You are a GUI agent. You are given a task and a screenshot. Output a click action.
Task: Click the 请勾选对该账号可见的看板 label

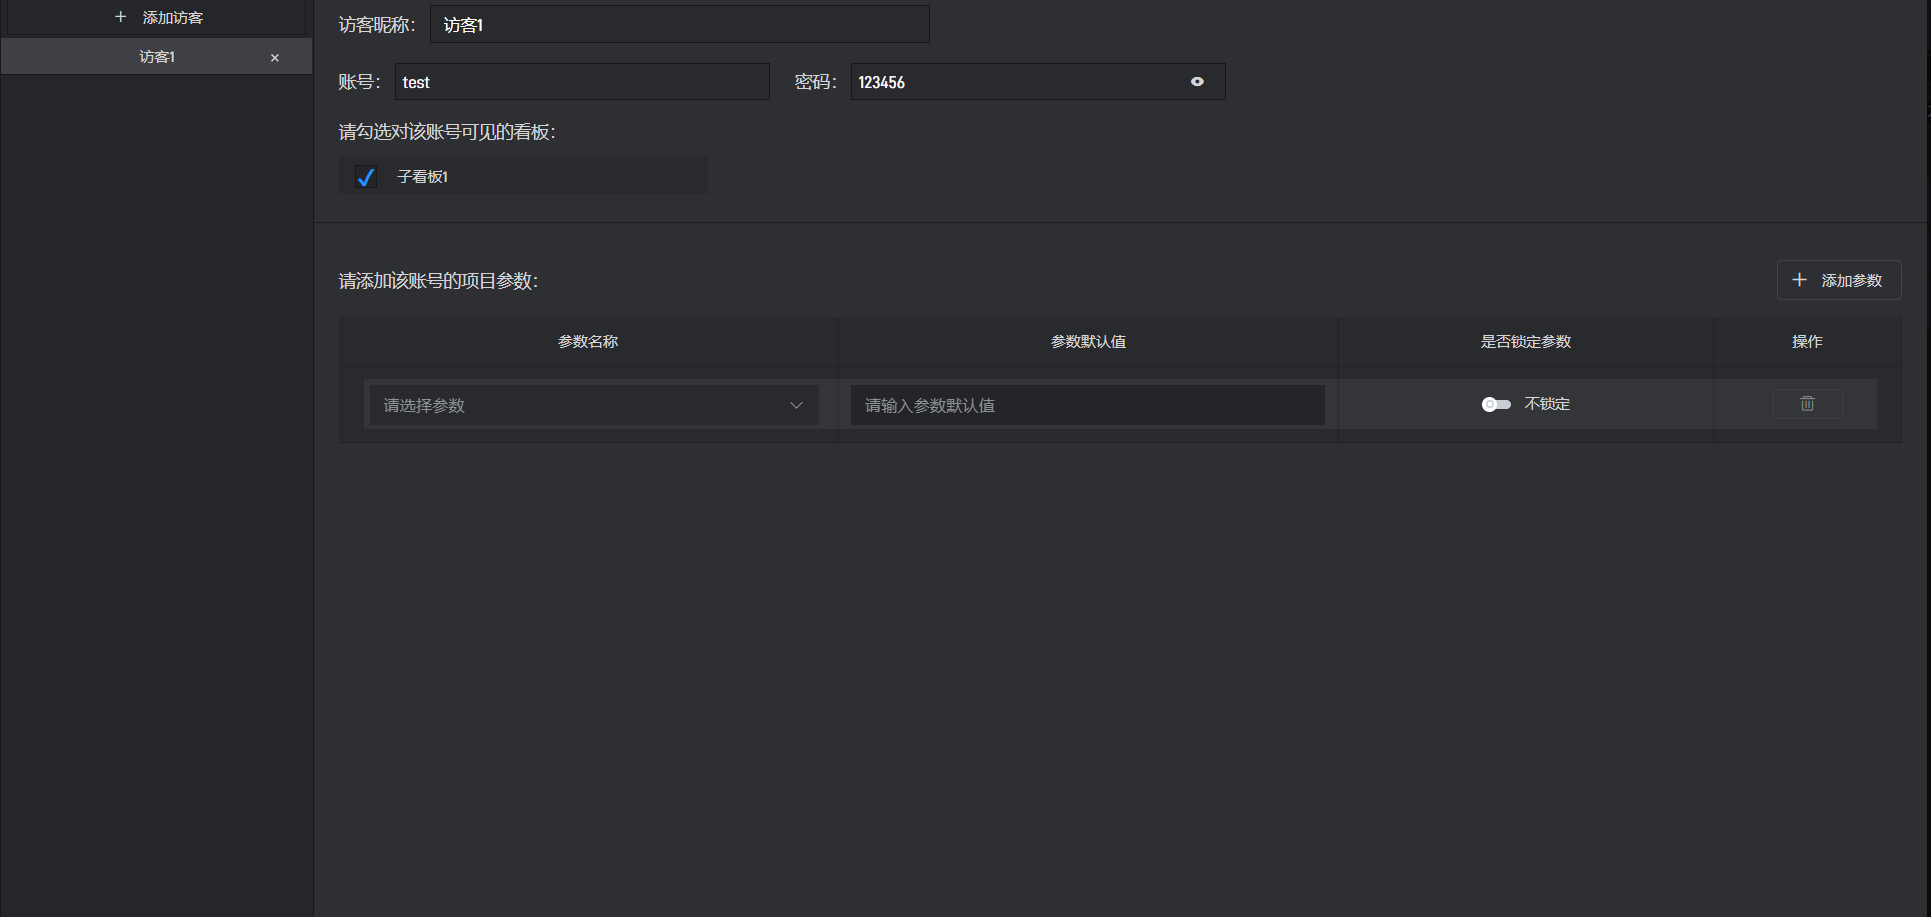(447, 132)
